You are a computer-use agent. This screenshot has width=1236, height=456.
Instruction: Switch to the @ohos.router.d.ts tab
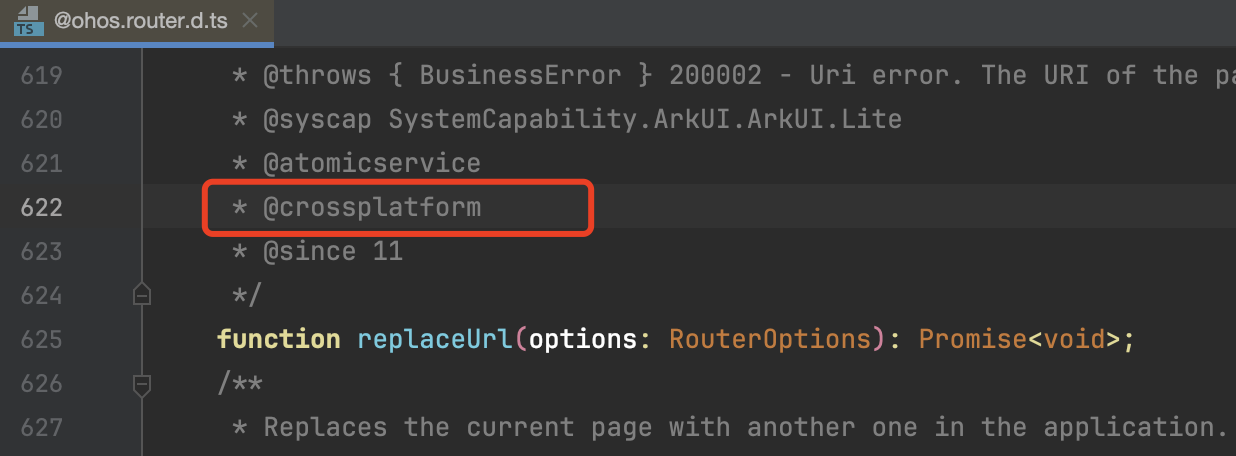click(136, 22)
